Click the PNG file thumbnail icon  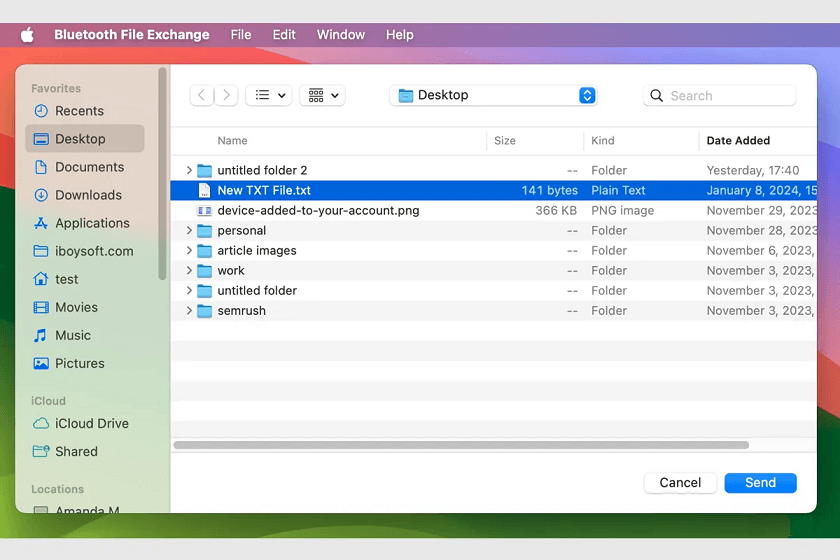click(204, 211)
